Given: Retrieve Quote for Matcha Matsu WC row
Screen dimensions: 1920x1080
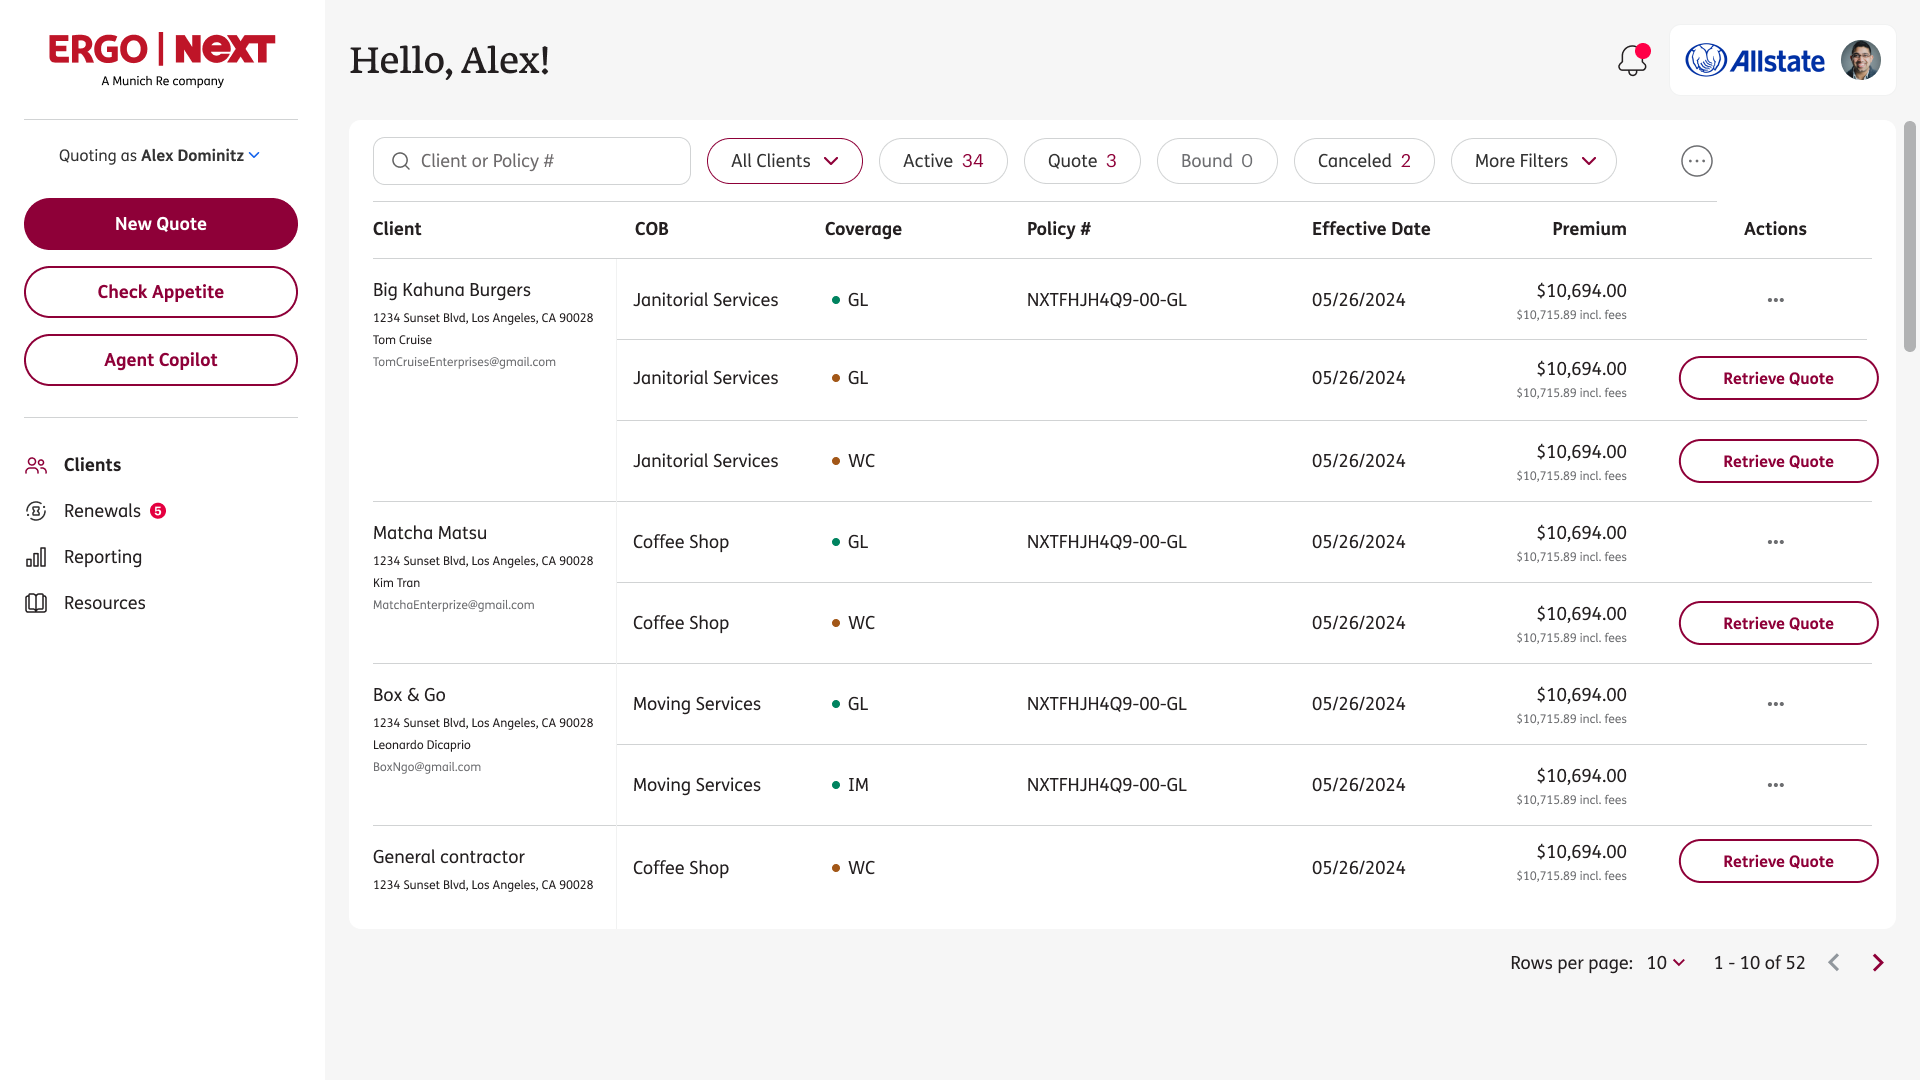Looking at the screenshot, I should (x=1778, y=623).
